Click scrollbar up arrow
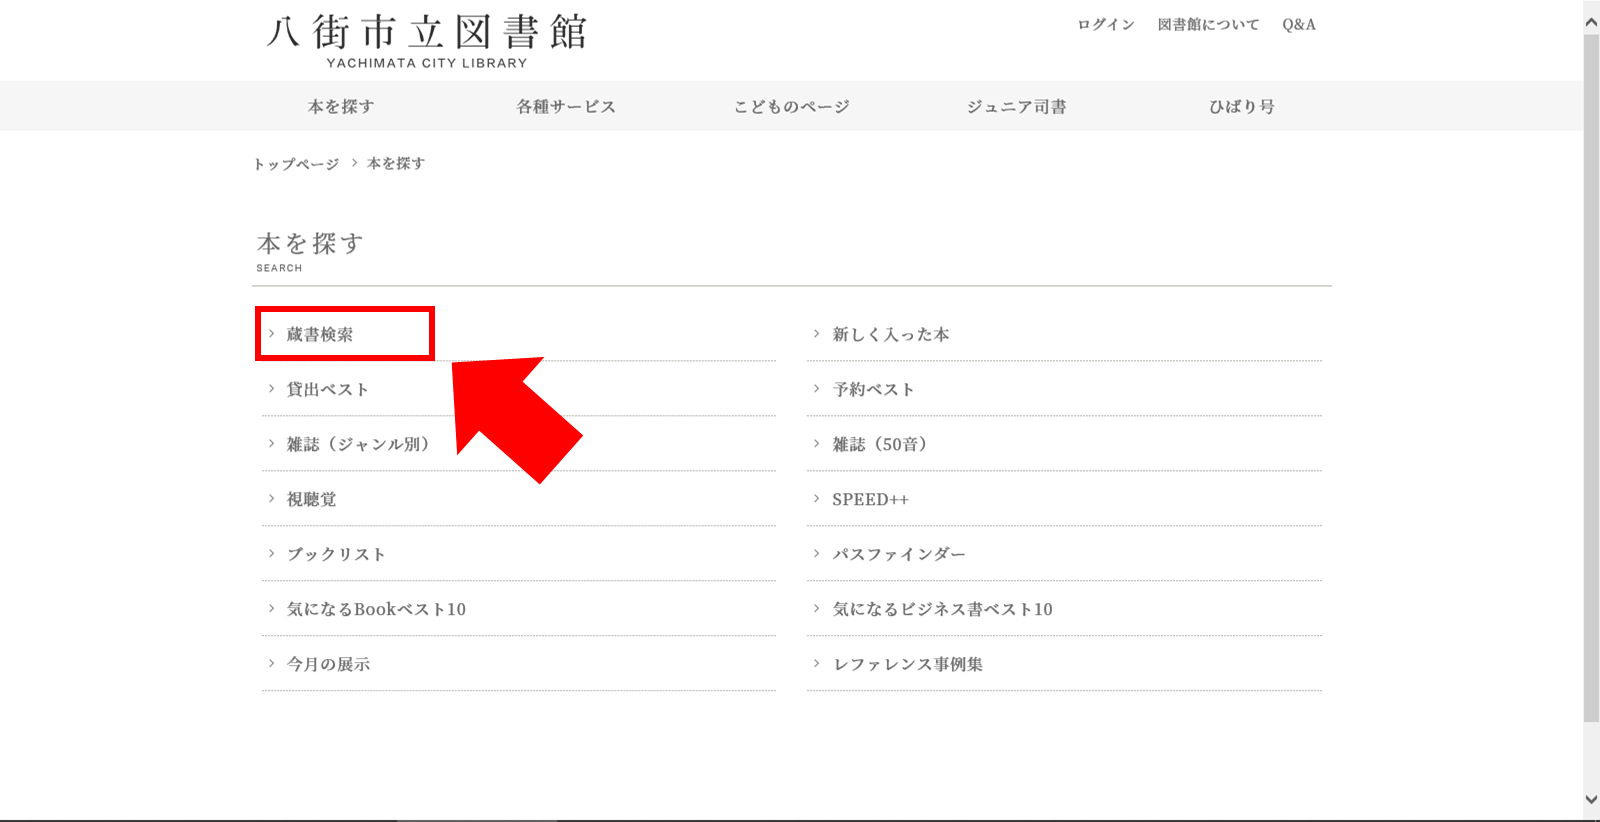 click(1591, 22)
